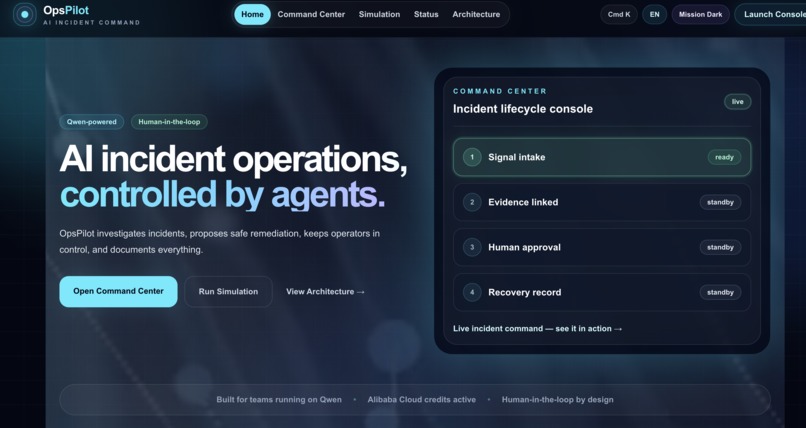Switch to the Architecture nav tab

coord(476,14)
